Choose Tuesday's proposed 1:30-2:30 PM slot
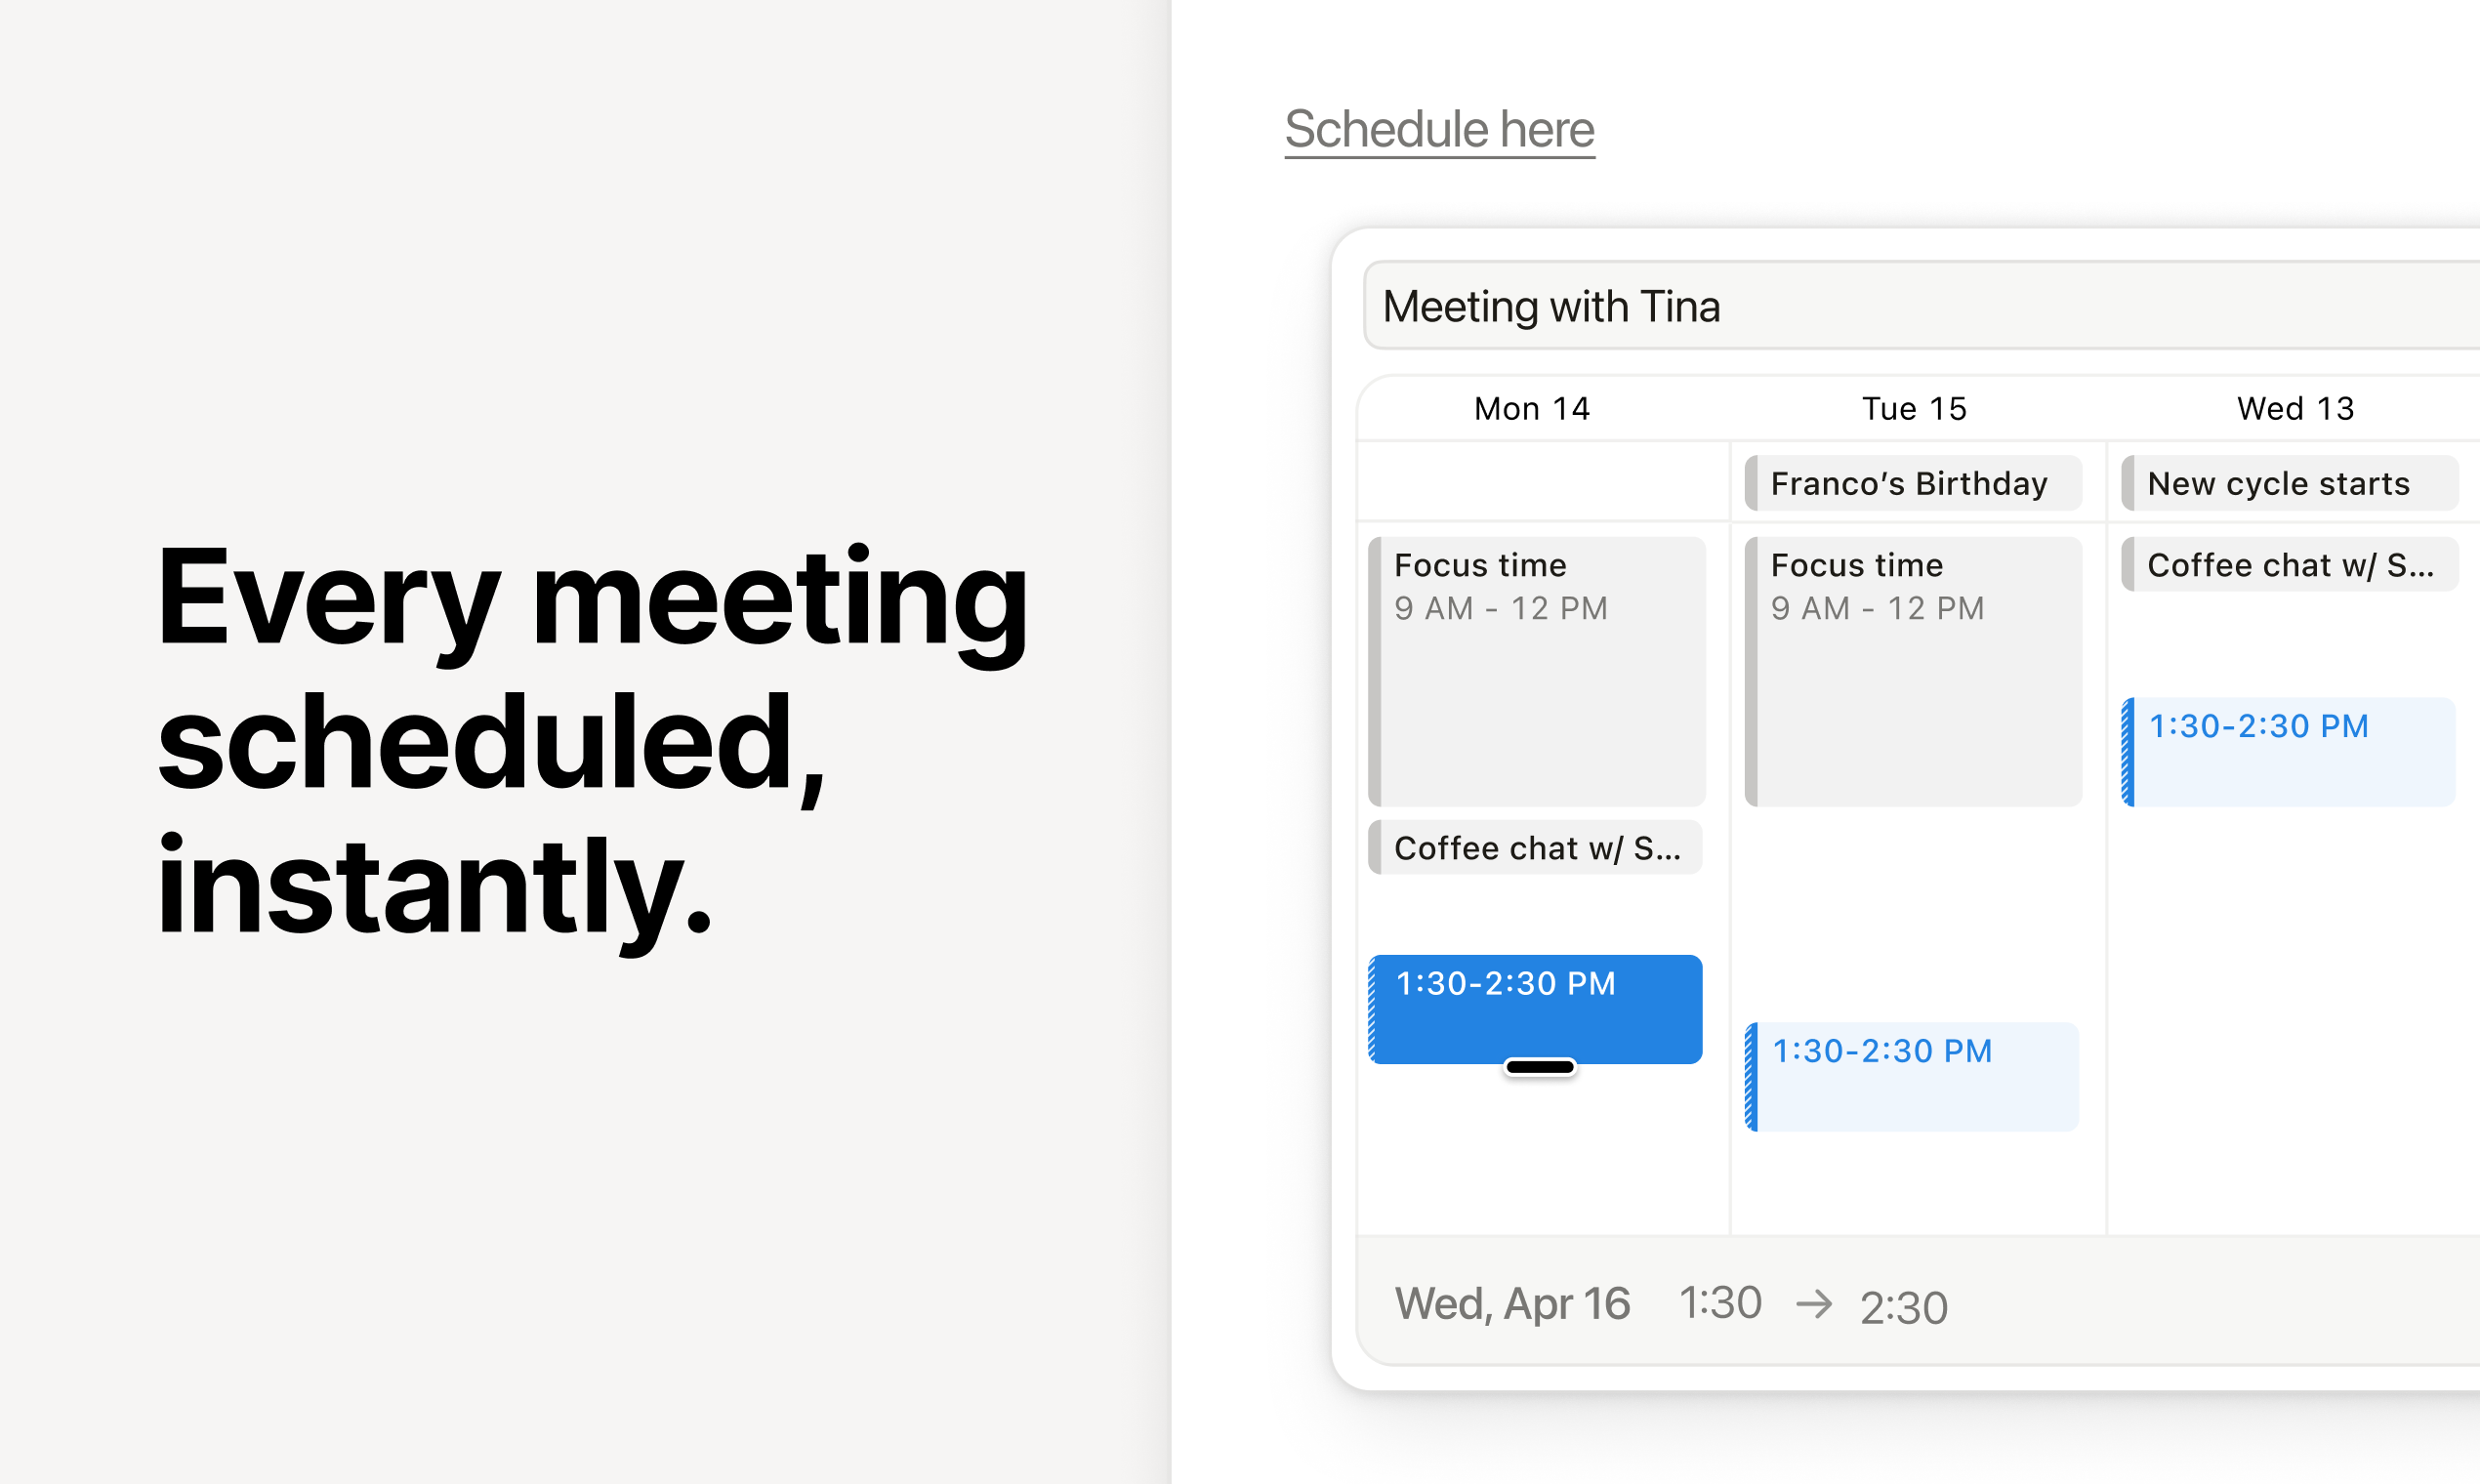 click(1911, 1076)
